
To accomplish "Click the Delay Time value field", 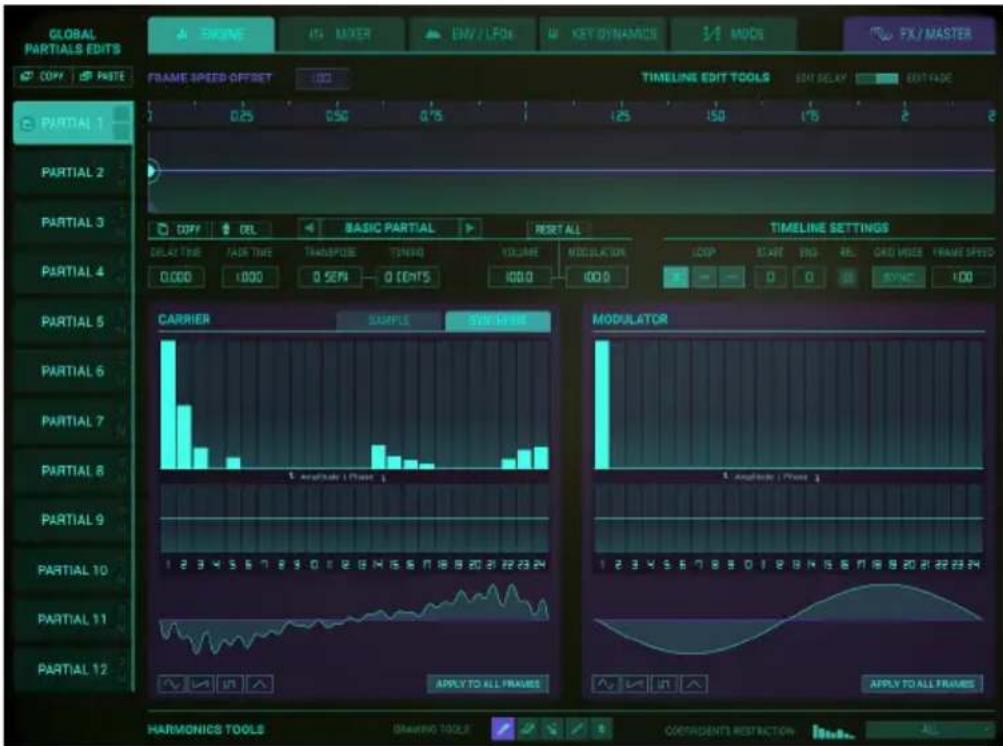I will [x=176, y=277].
